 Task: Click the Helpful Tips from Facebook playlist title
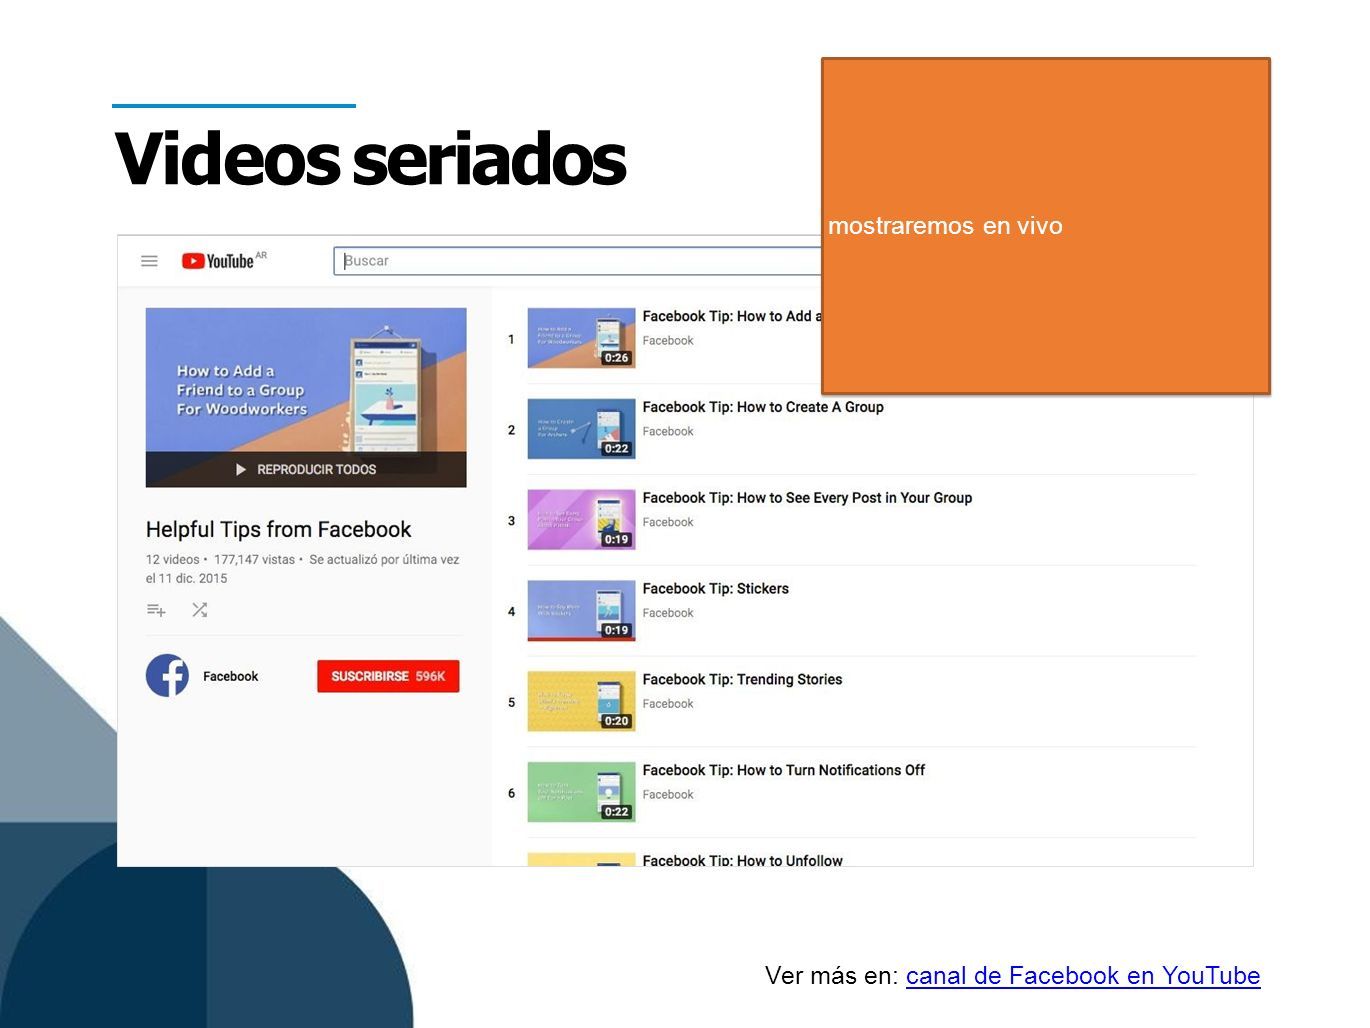(278, 530)
